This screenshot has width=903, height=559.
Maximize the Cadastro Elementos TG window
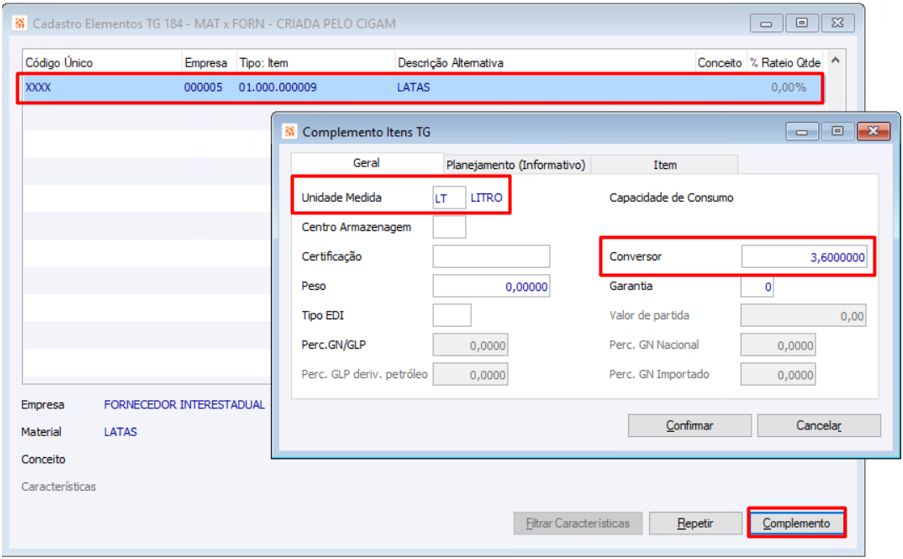click(x=801, y=22)
